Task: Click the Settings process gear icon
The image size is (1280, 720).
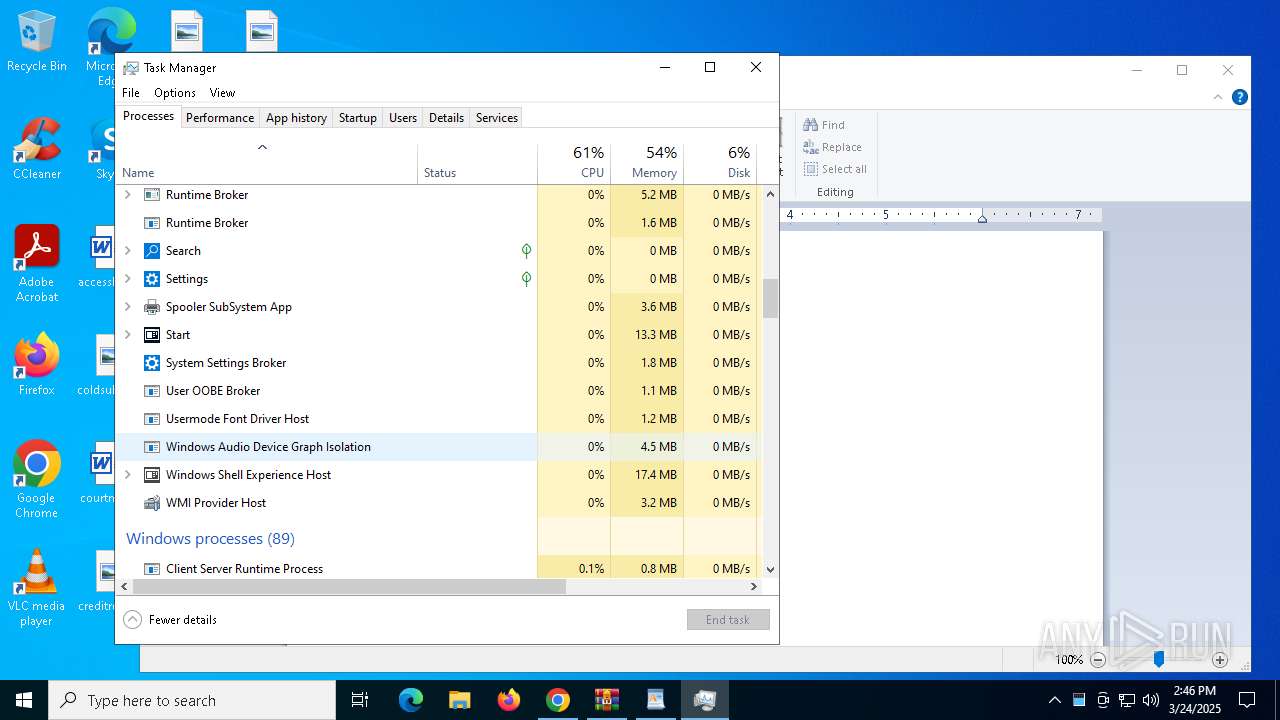Action: [x=152, y=279]
